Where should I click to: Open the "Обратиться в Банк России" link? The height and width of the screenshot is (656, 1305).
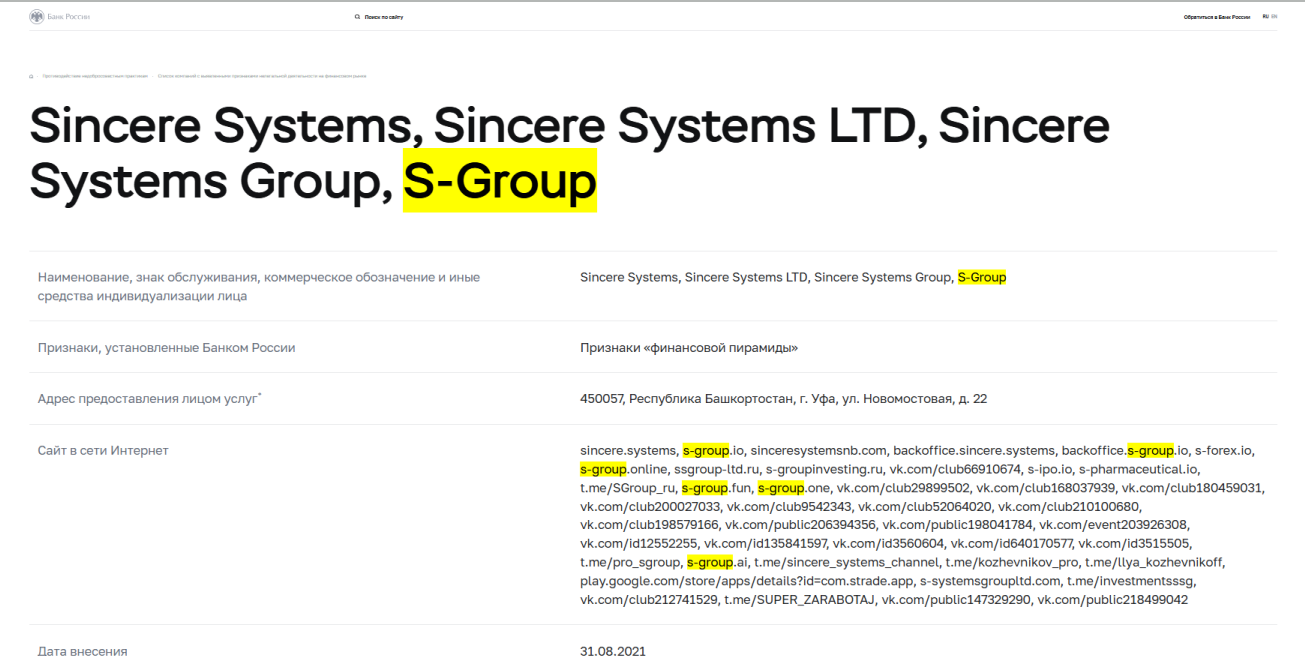click(1216, 17)
